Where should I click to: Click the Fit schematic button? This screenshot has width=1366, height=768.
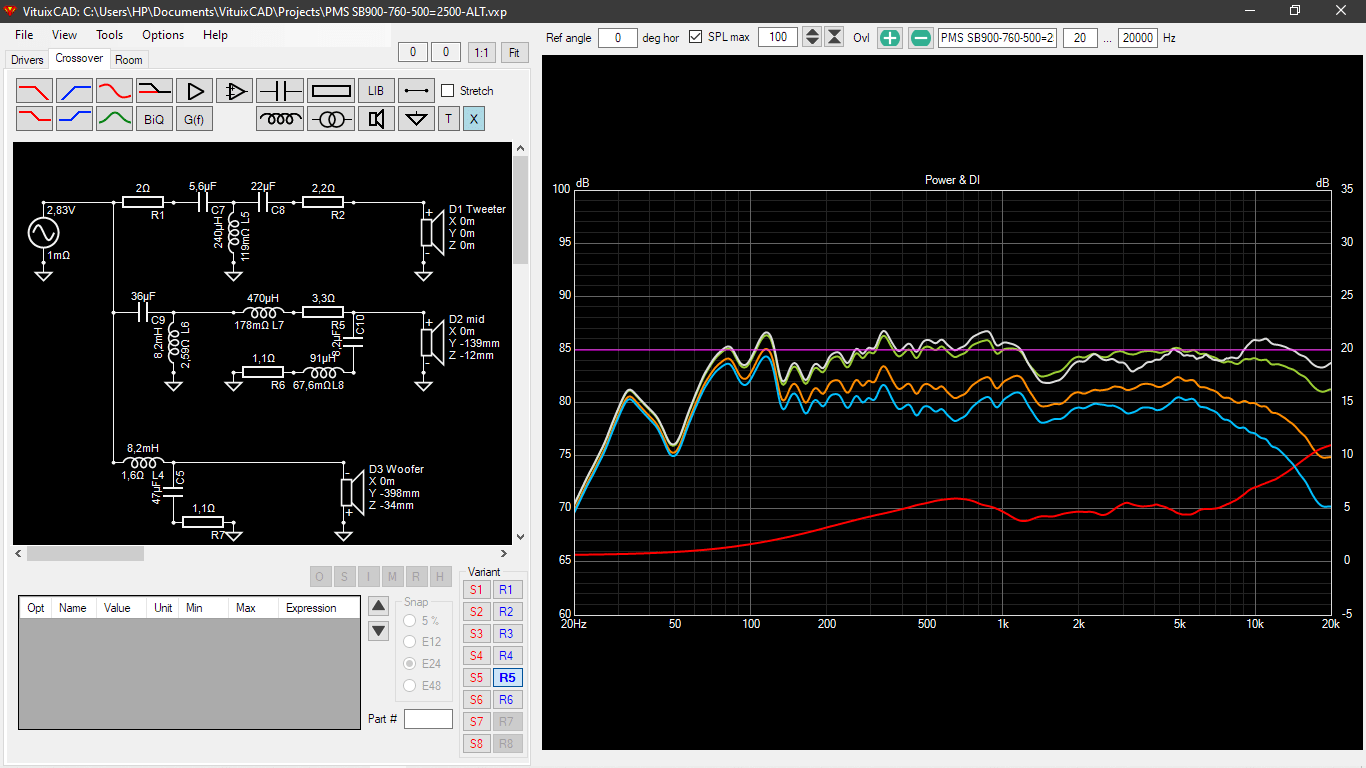click(x=514, y=52)
